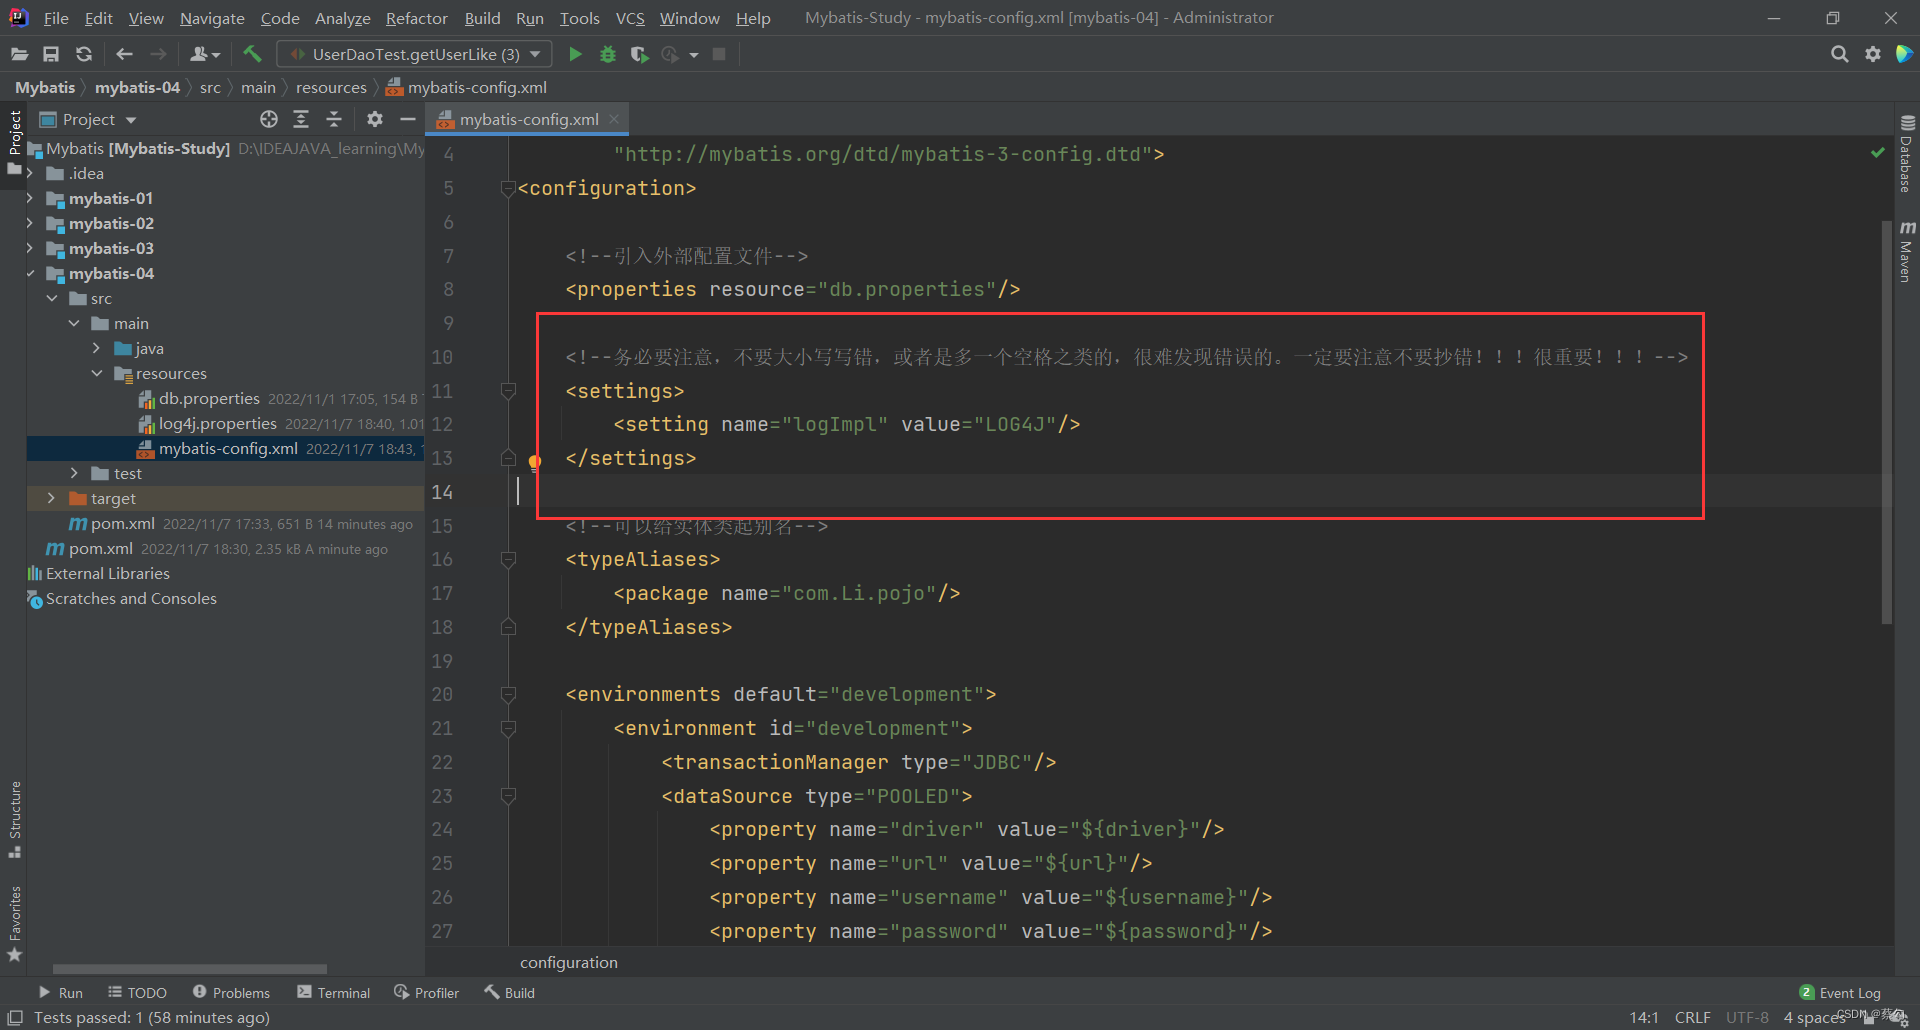Click the Save All toolbar icon
Image resolution: width=1920 pixels, height=1030 pixels.
[x=51, y=54]
